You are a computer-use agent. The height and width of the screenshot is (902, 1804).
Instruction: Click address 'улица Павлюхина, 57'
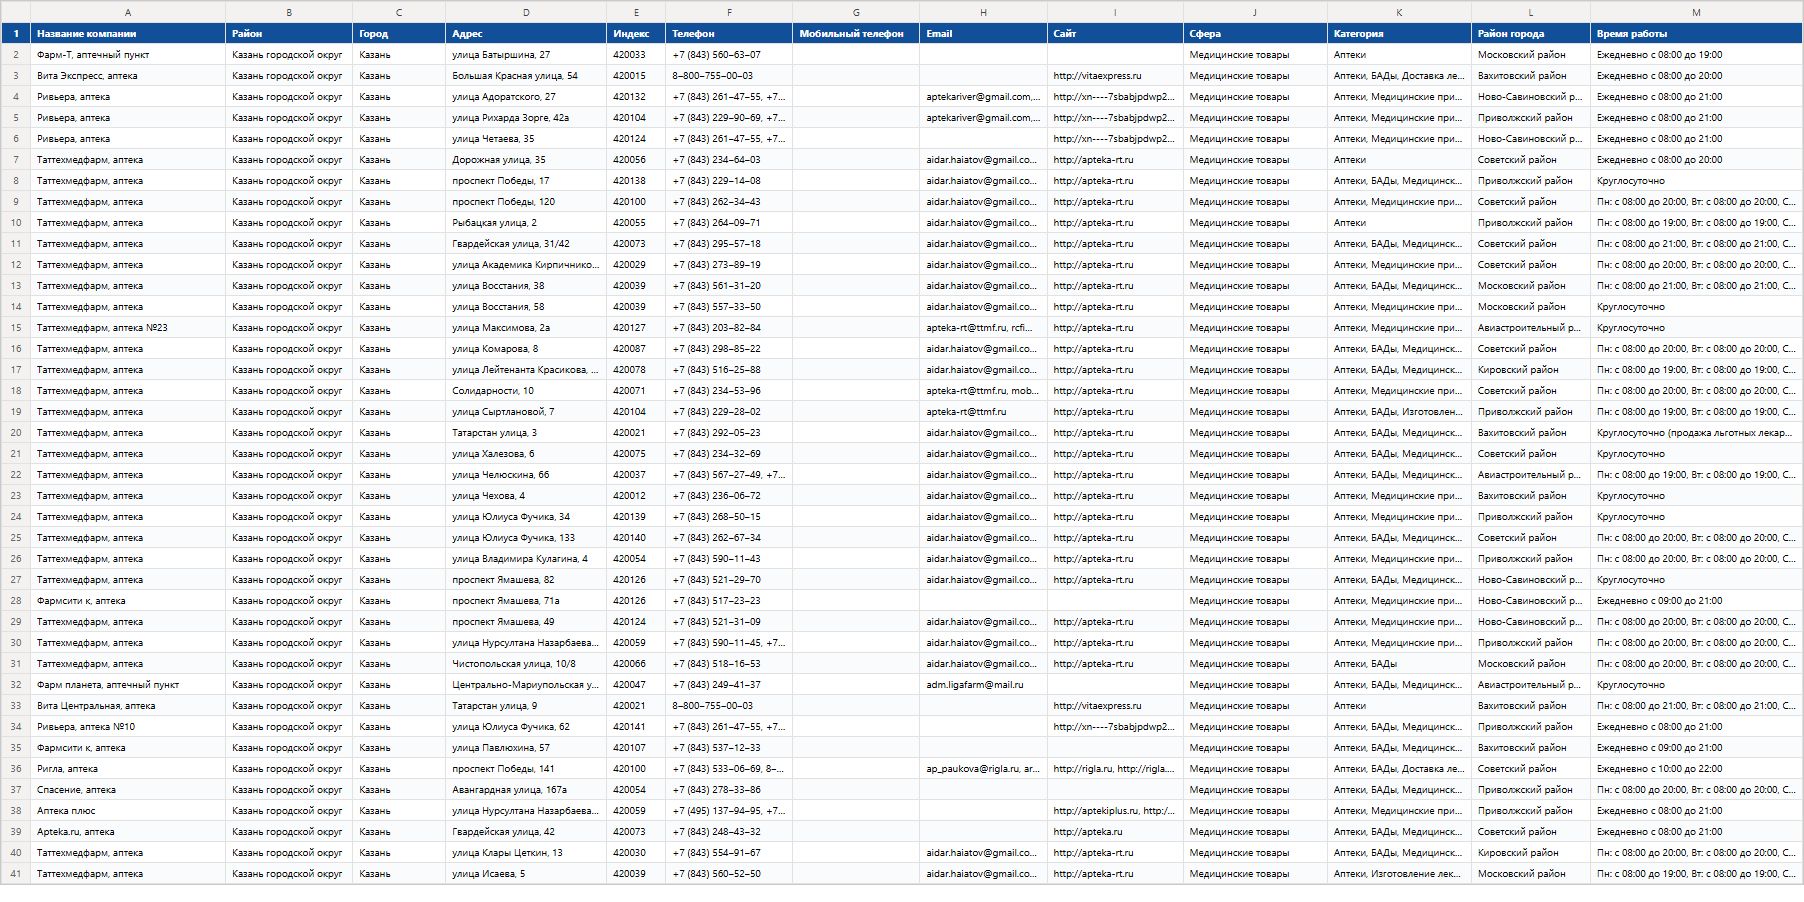point(526,748)
